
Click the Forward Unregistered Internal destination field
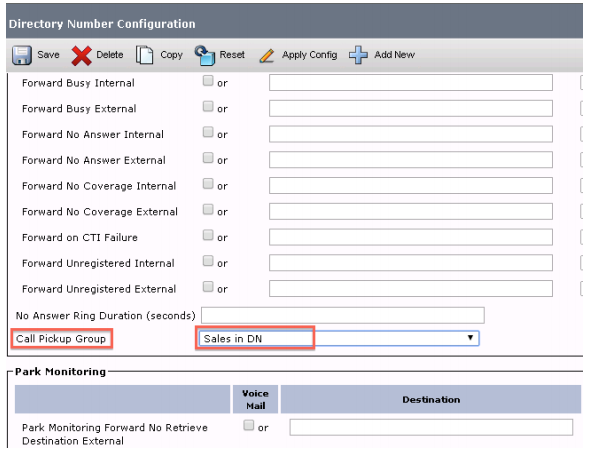click(411, 263)
